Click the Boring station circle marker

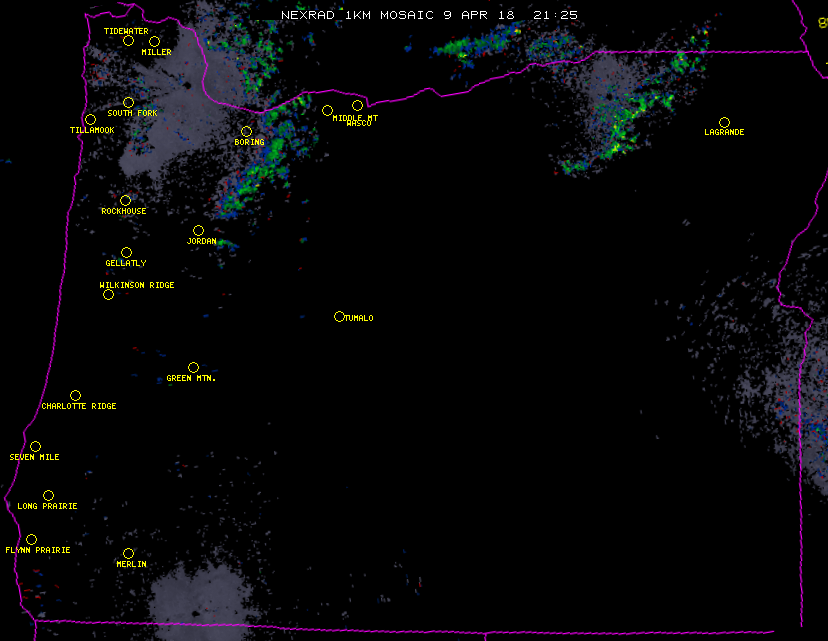click(x=246, y=132)
